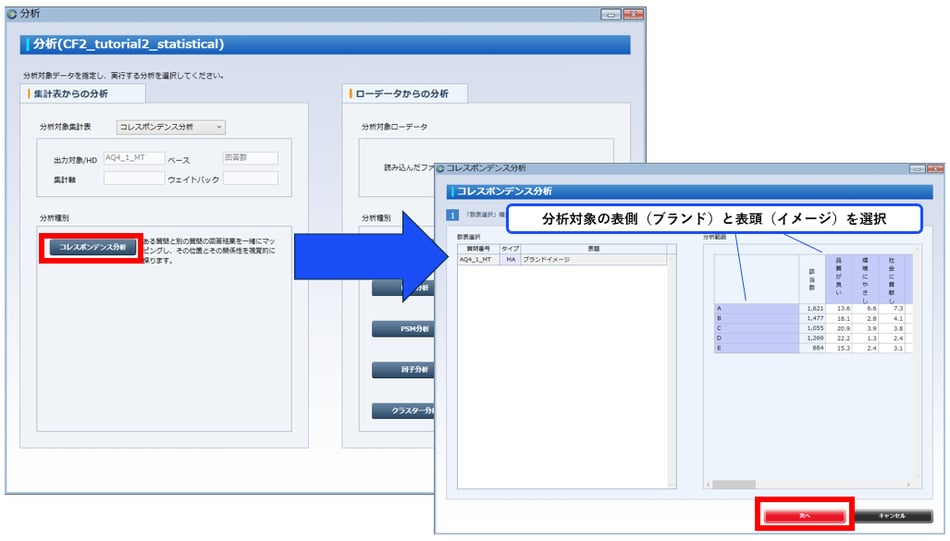950x541 pixels.
Task: Click the 因子分析 button in the 分析 window
Action: point(403,370)
